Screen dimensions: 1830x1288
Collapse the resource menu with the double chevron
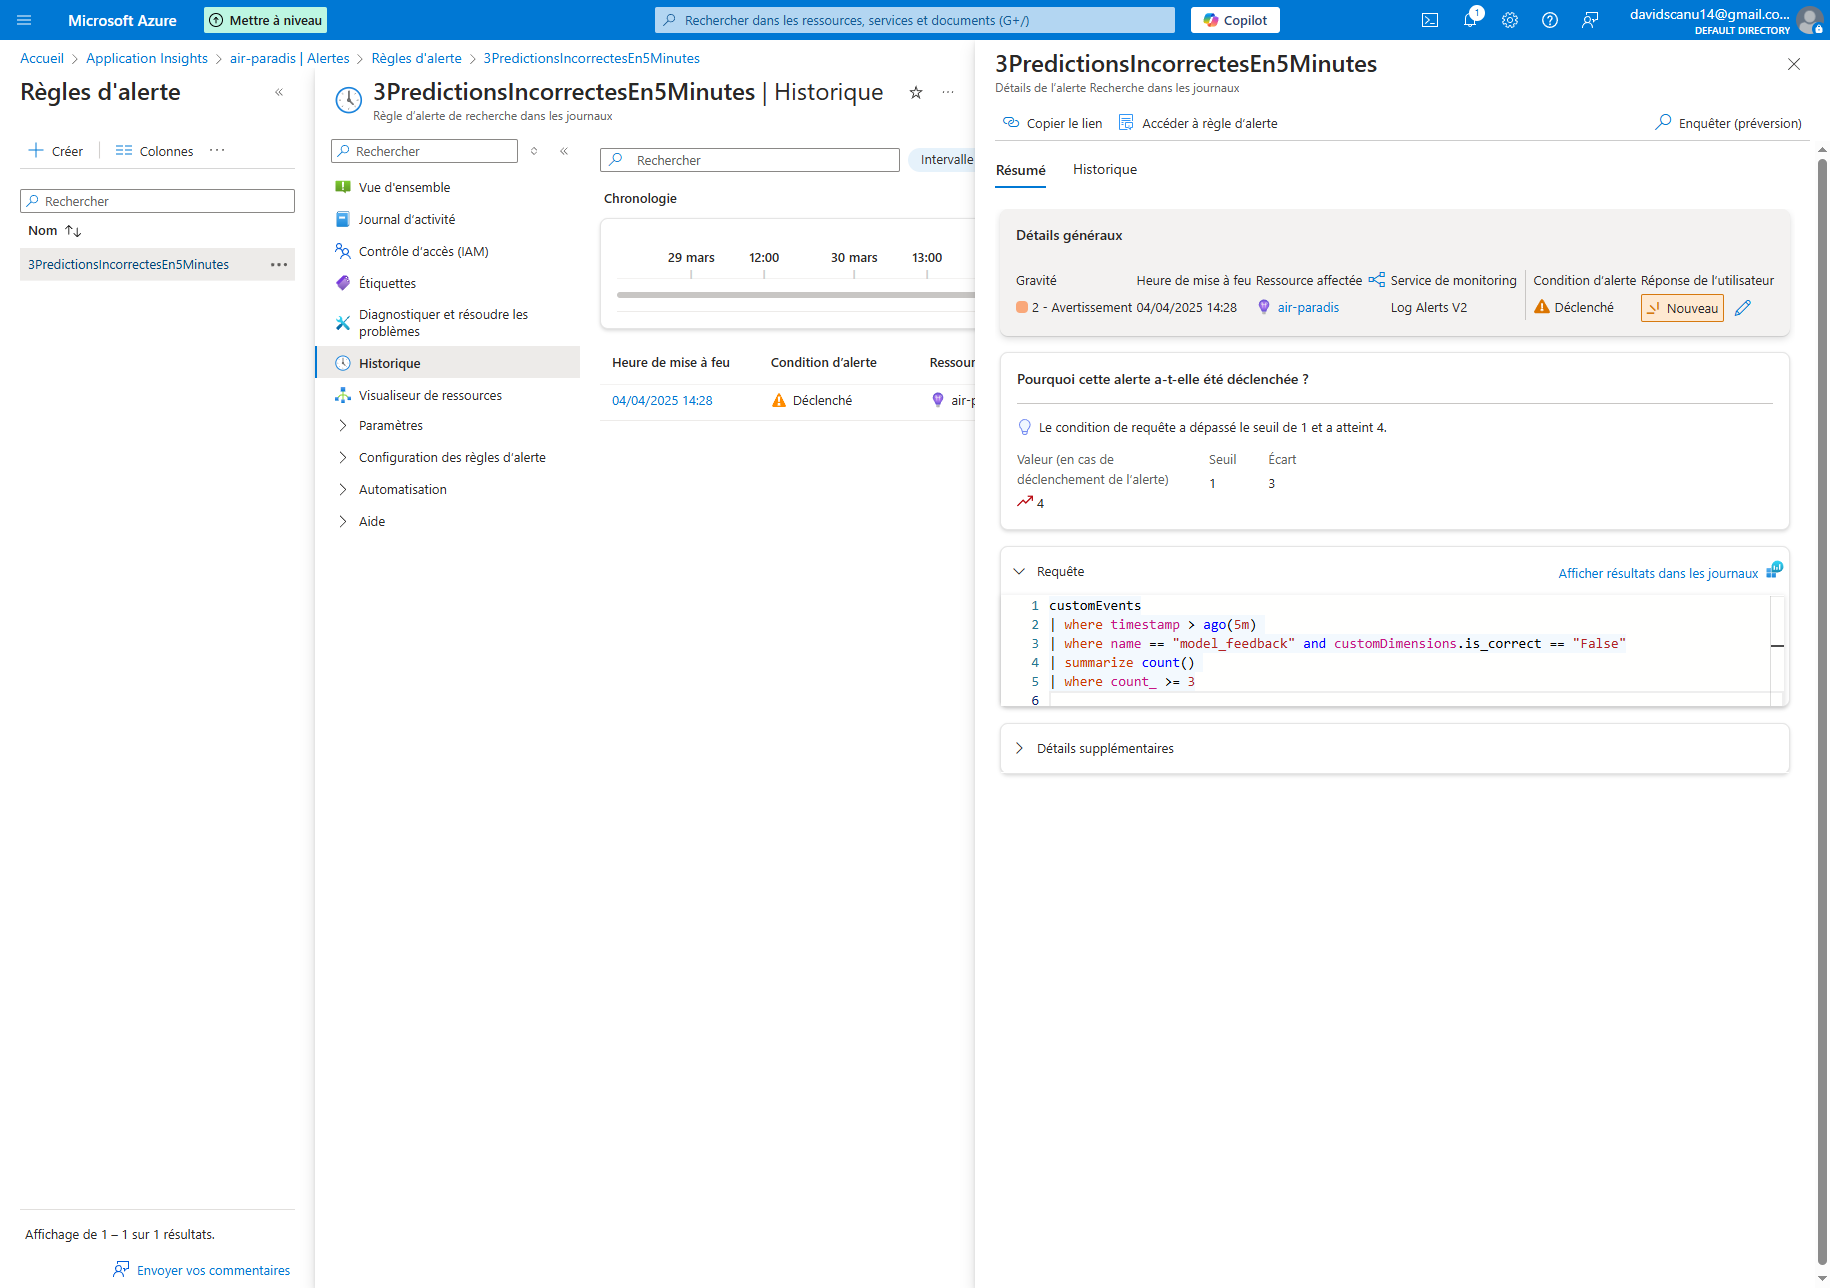point(564,151)
